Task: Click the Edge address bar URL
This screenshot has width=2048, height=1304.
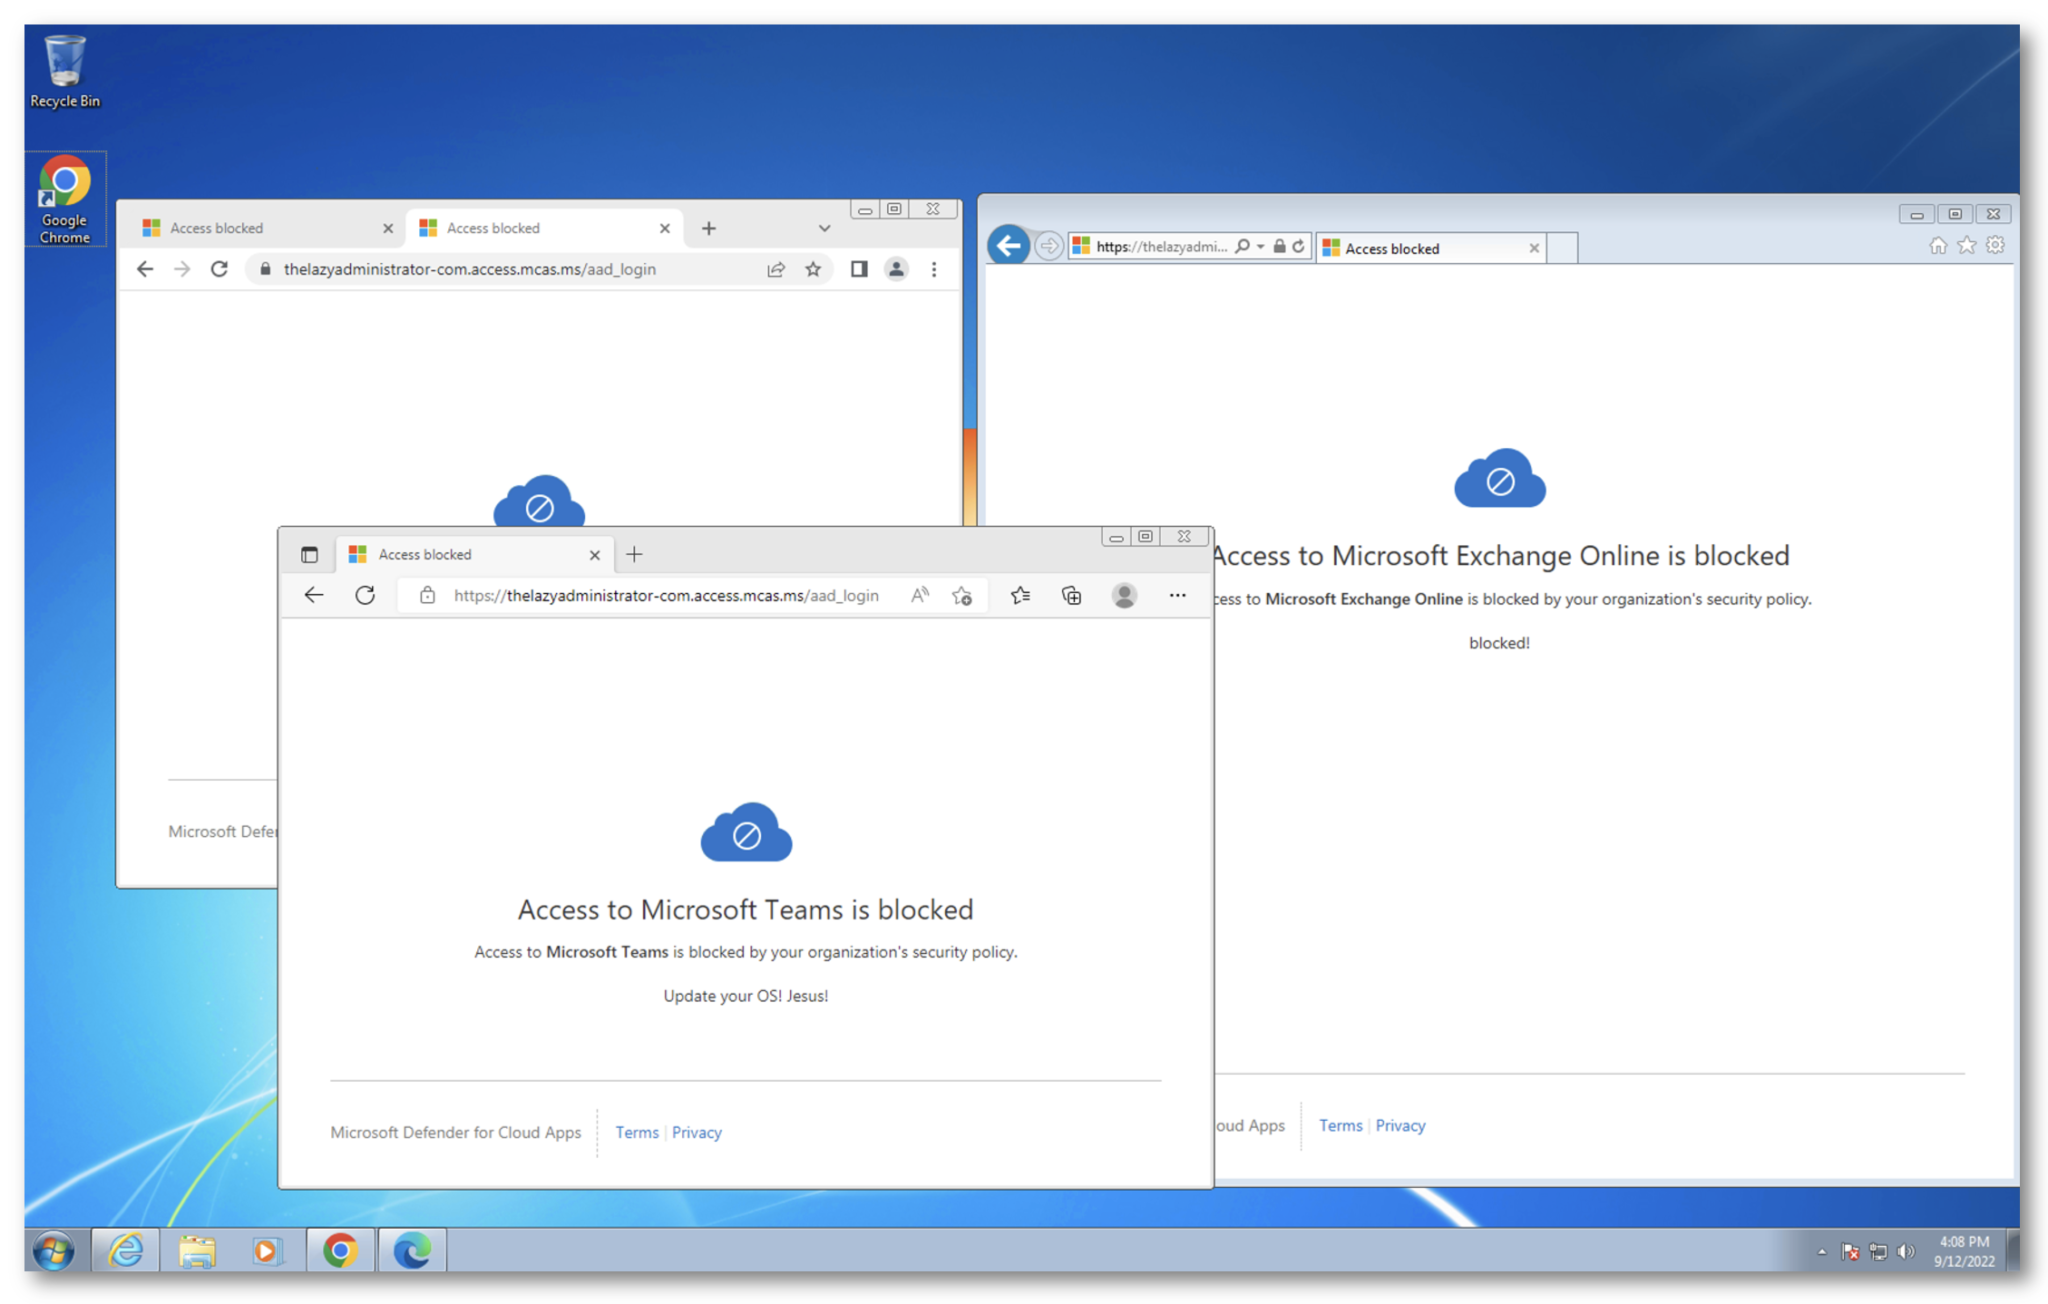Action: pyautogui.click(x=666, y=595)
